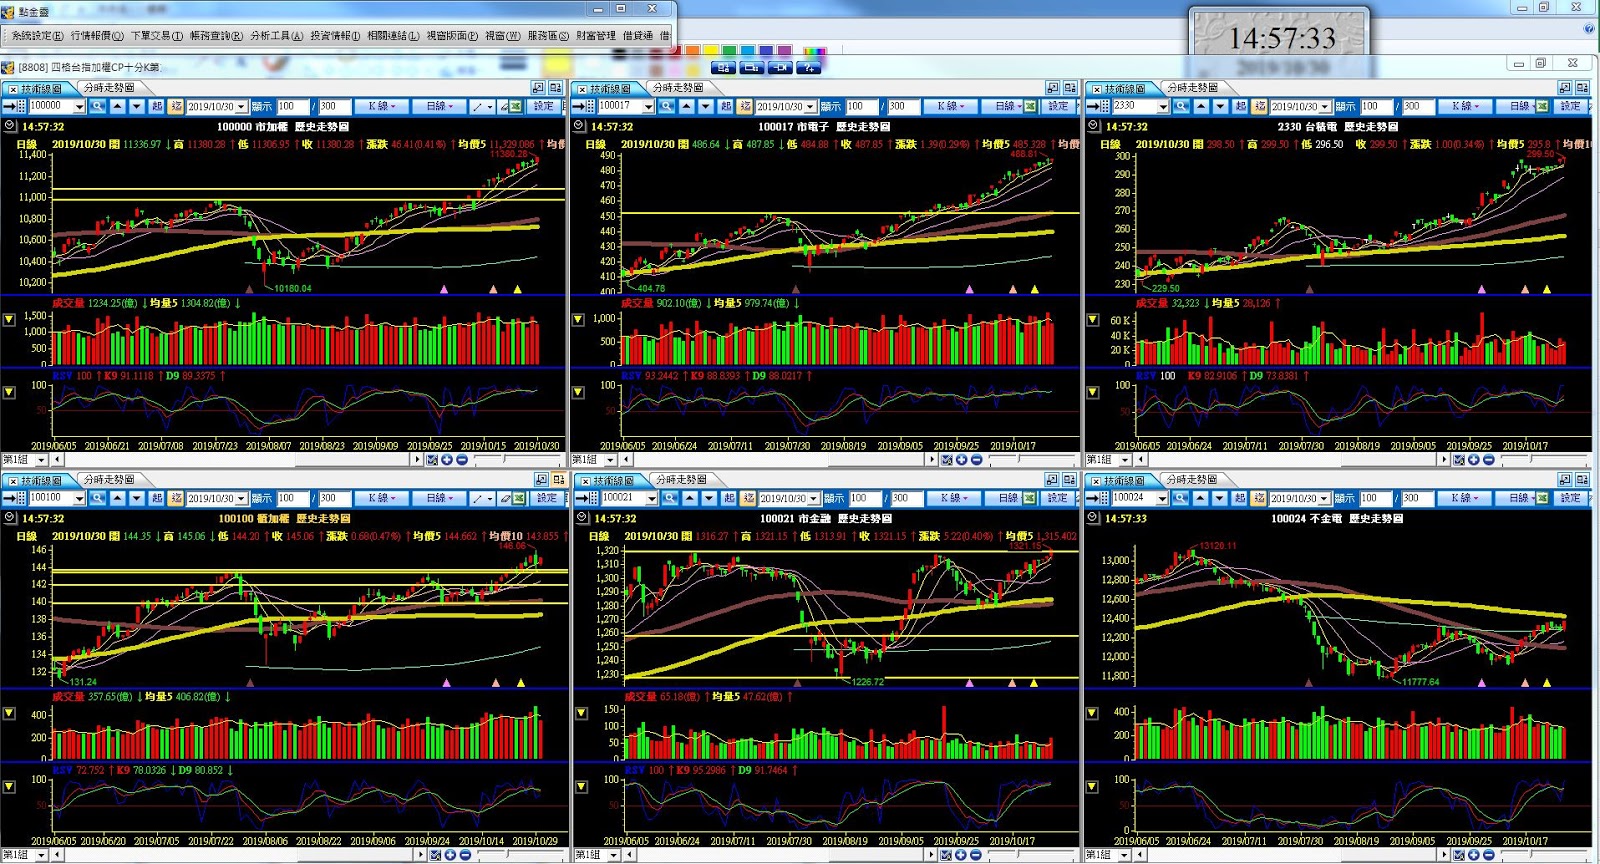Viewport: 1600px width, 864px height.
Task: Toggle the yellow triangle beside the KD panel in the 100000 chart
Action: [x=9, y=392]
